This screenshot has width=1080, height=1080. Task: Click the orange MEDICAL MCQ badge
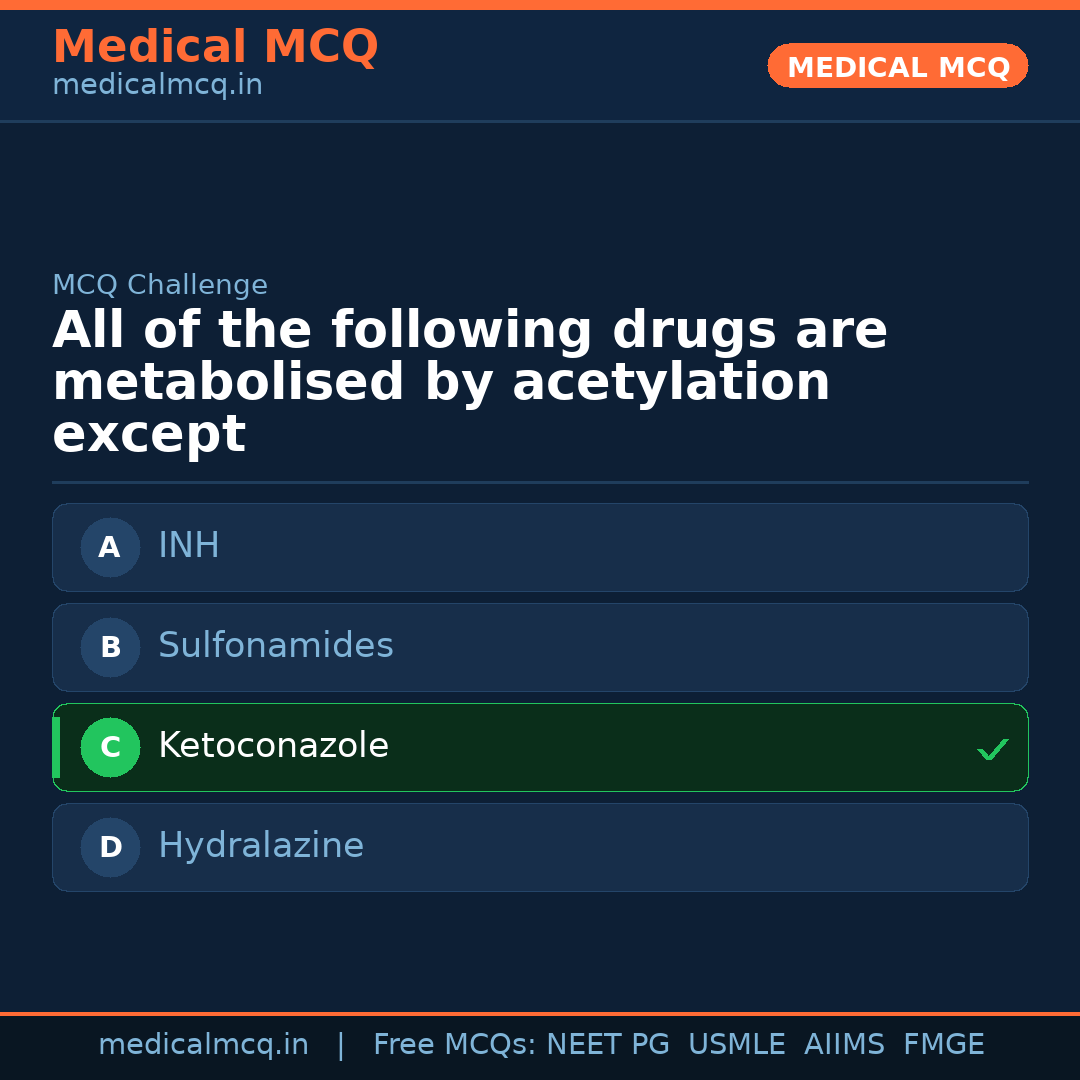click(x=897, y=67)
